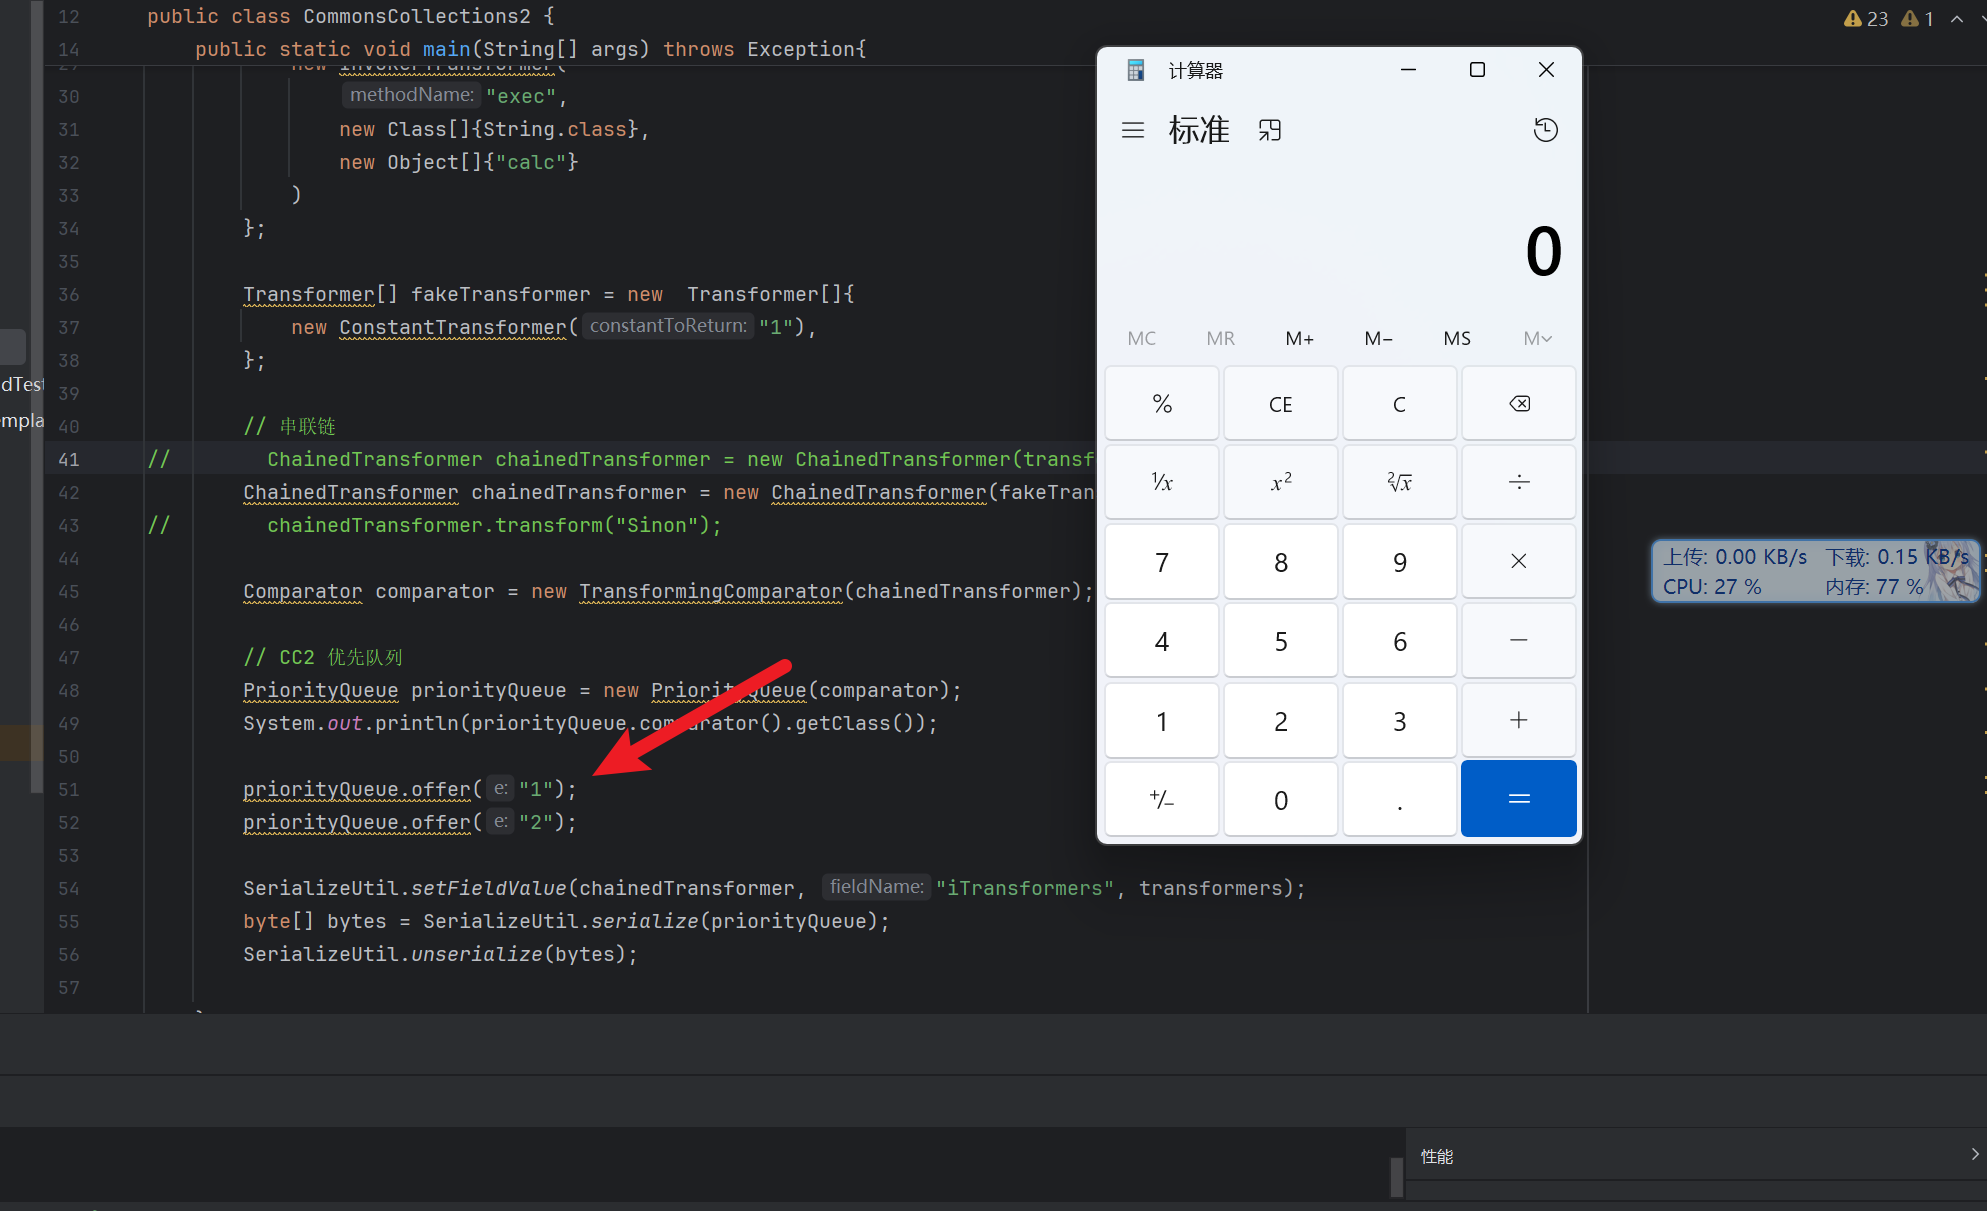Click the M+ memory add button
Image resolution: width=1987 pixels, height=1211 pixels.
pyautogui.click(x=1299, y=338)
